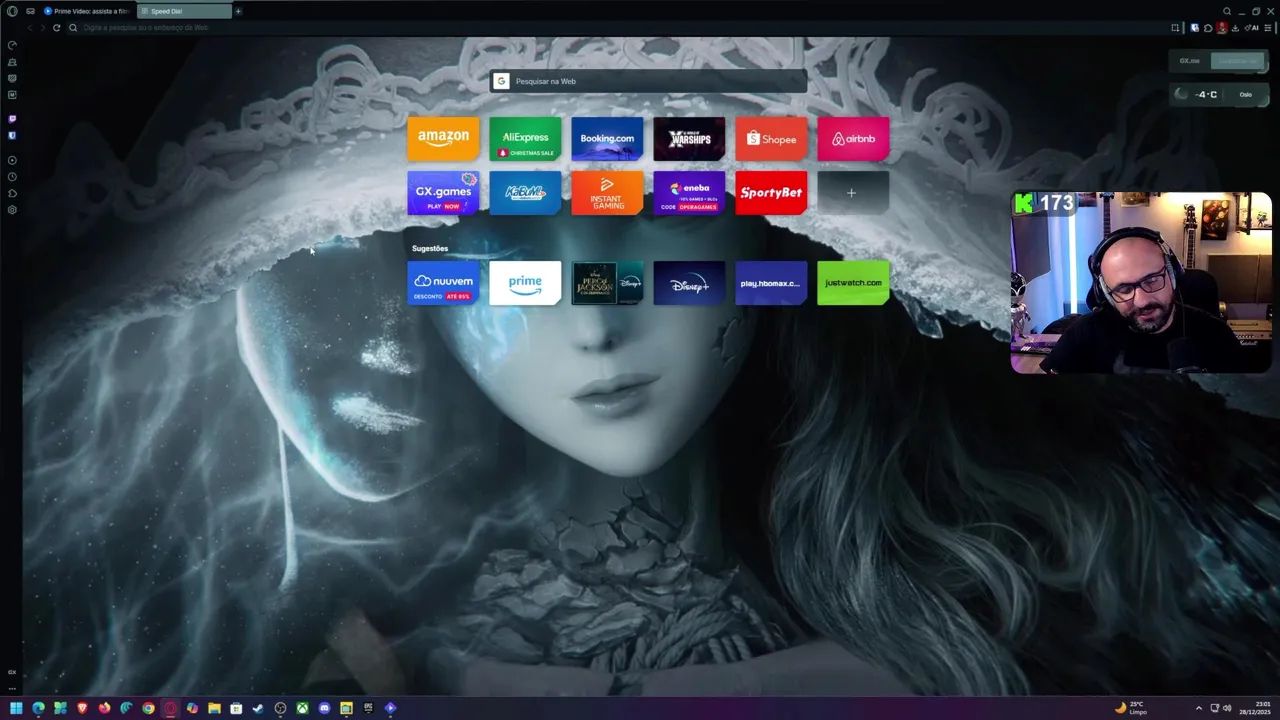
Task: Go forward using the forward arrow
Action: [42, 28]
